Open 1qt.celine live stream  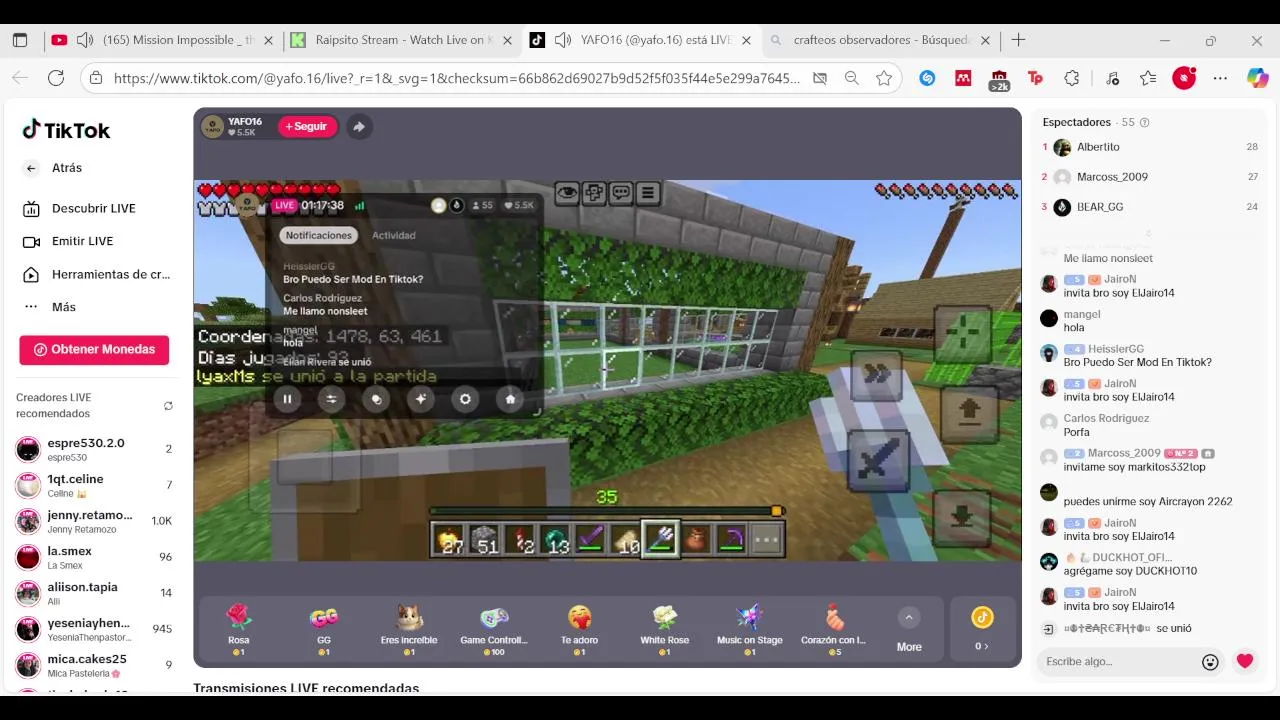point(94,485)
